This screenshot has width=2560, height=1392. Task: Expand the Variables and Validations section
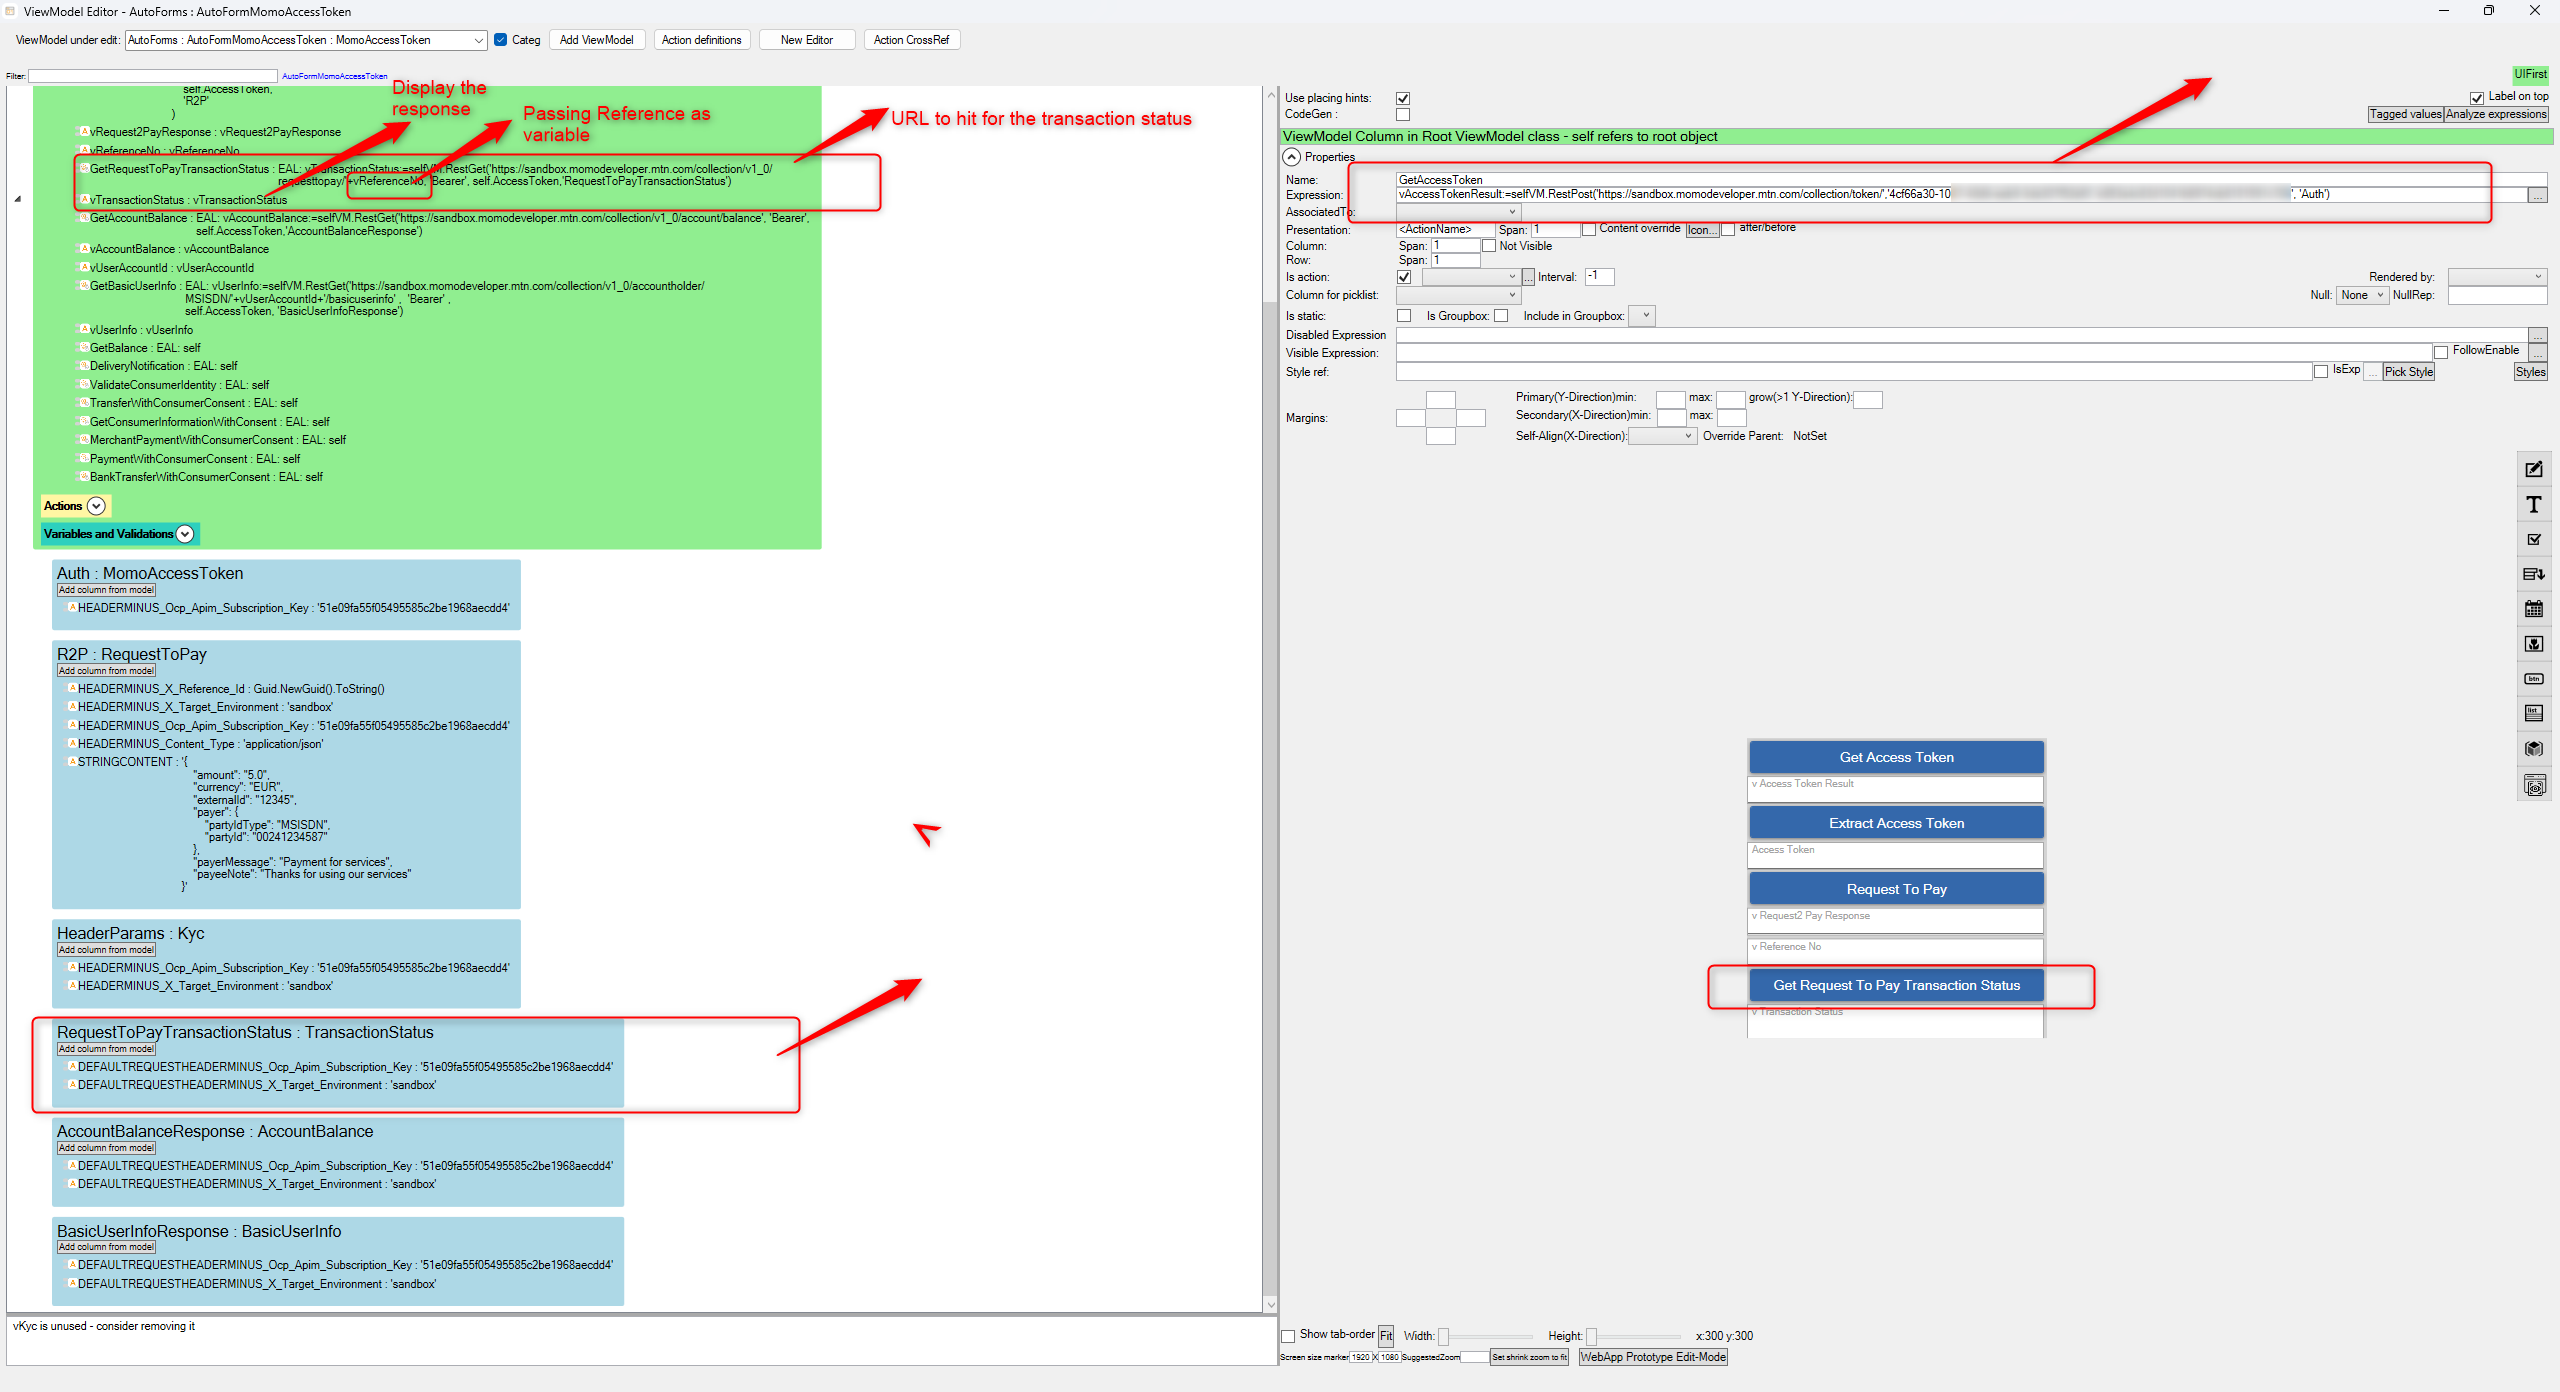[x=185, y=534]
